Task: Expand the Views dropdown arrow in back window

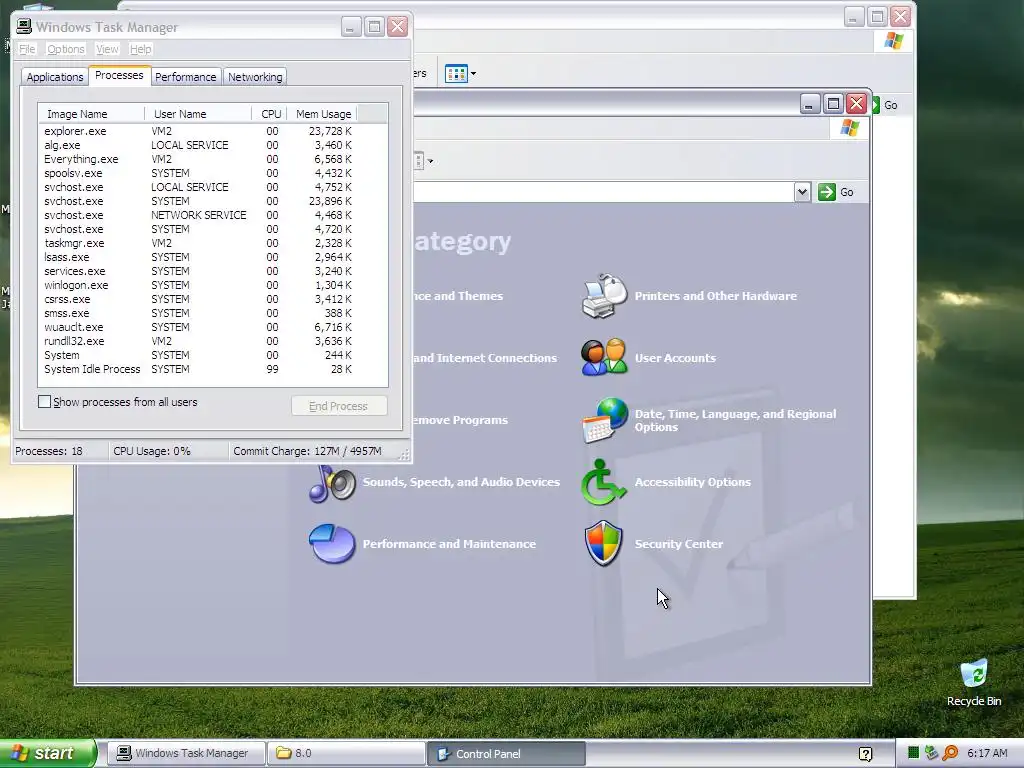Action: tap(473, 74)
